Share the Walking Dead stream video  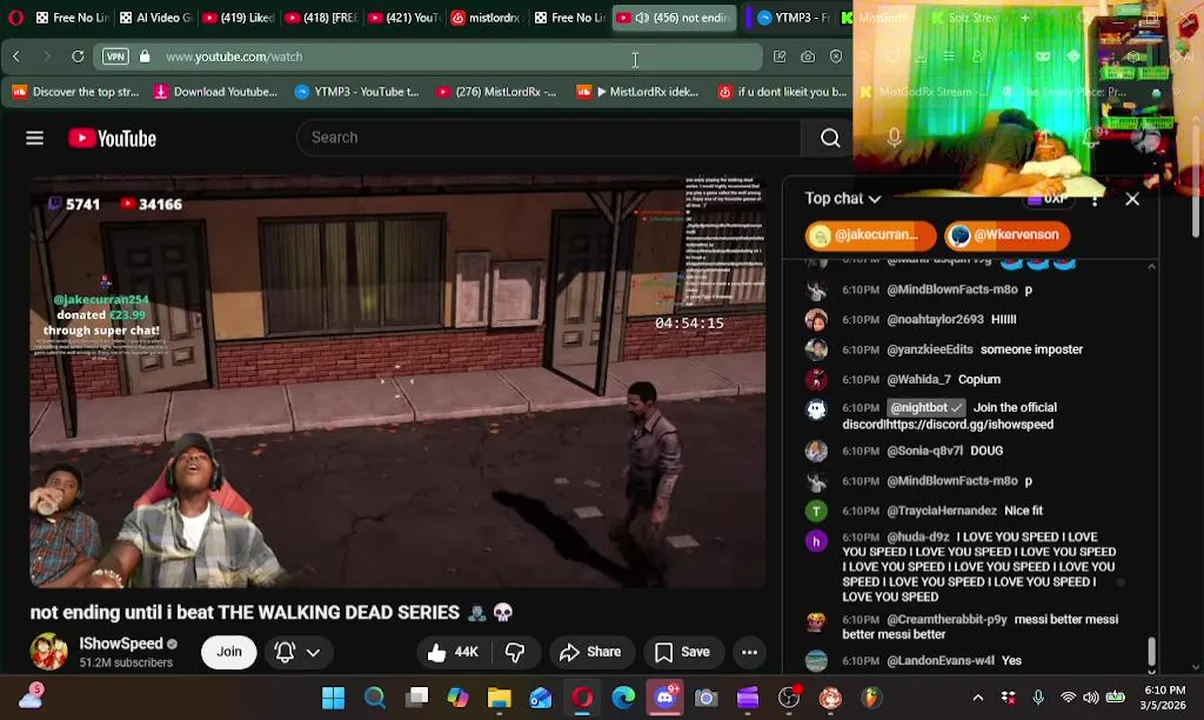click(590, 652)
